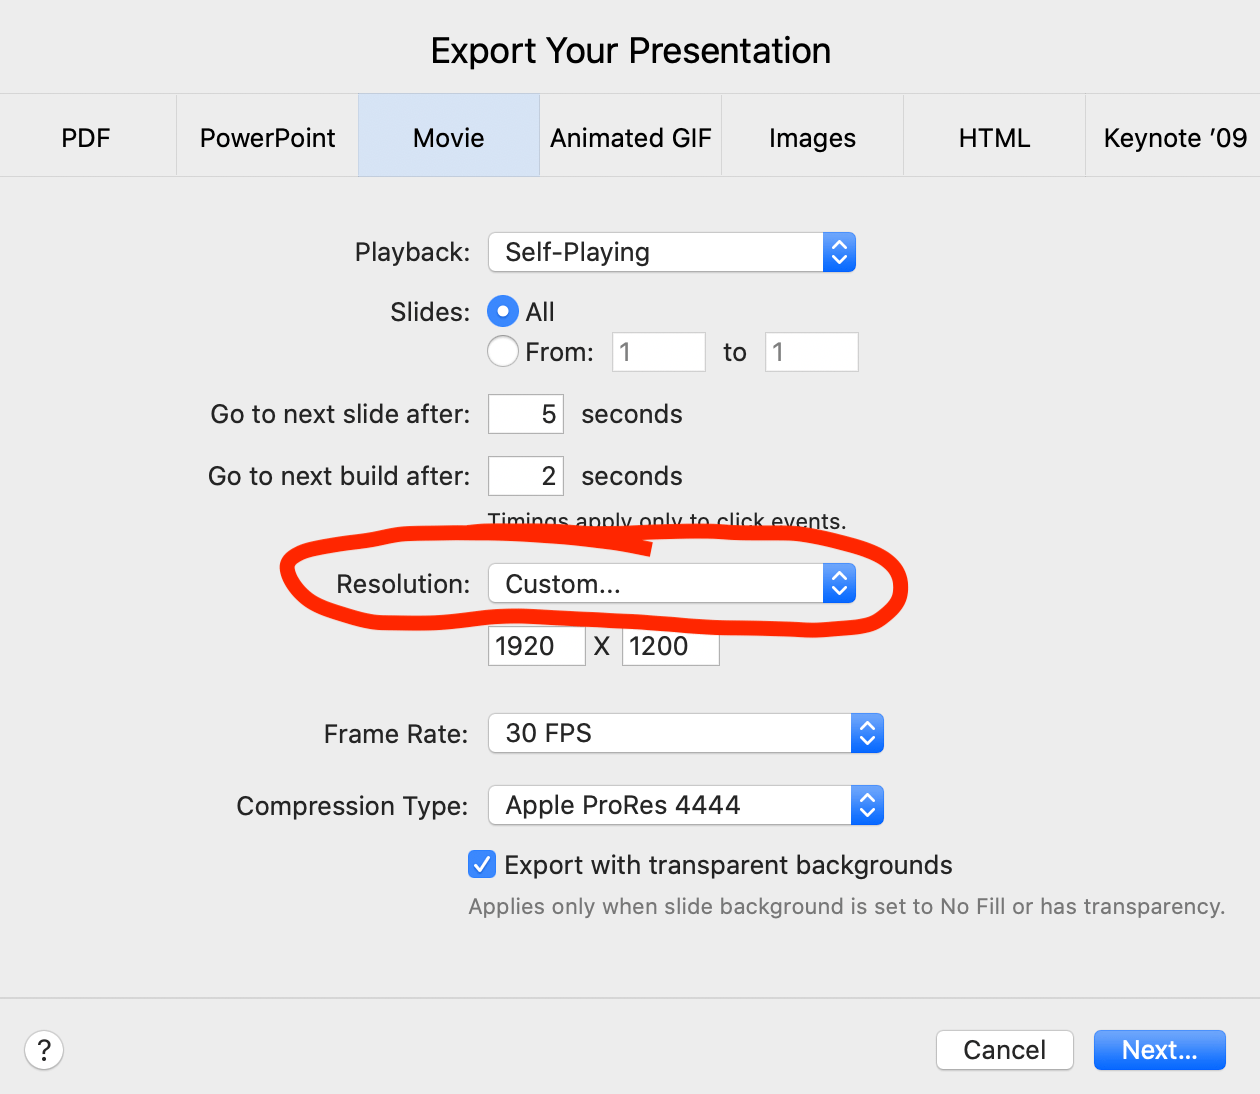Viewport: 1260px width, 1094px height.
Task: Click the next slide seconds field
Action: tap(526, 414)
